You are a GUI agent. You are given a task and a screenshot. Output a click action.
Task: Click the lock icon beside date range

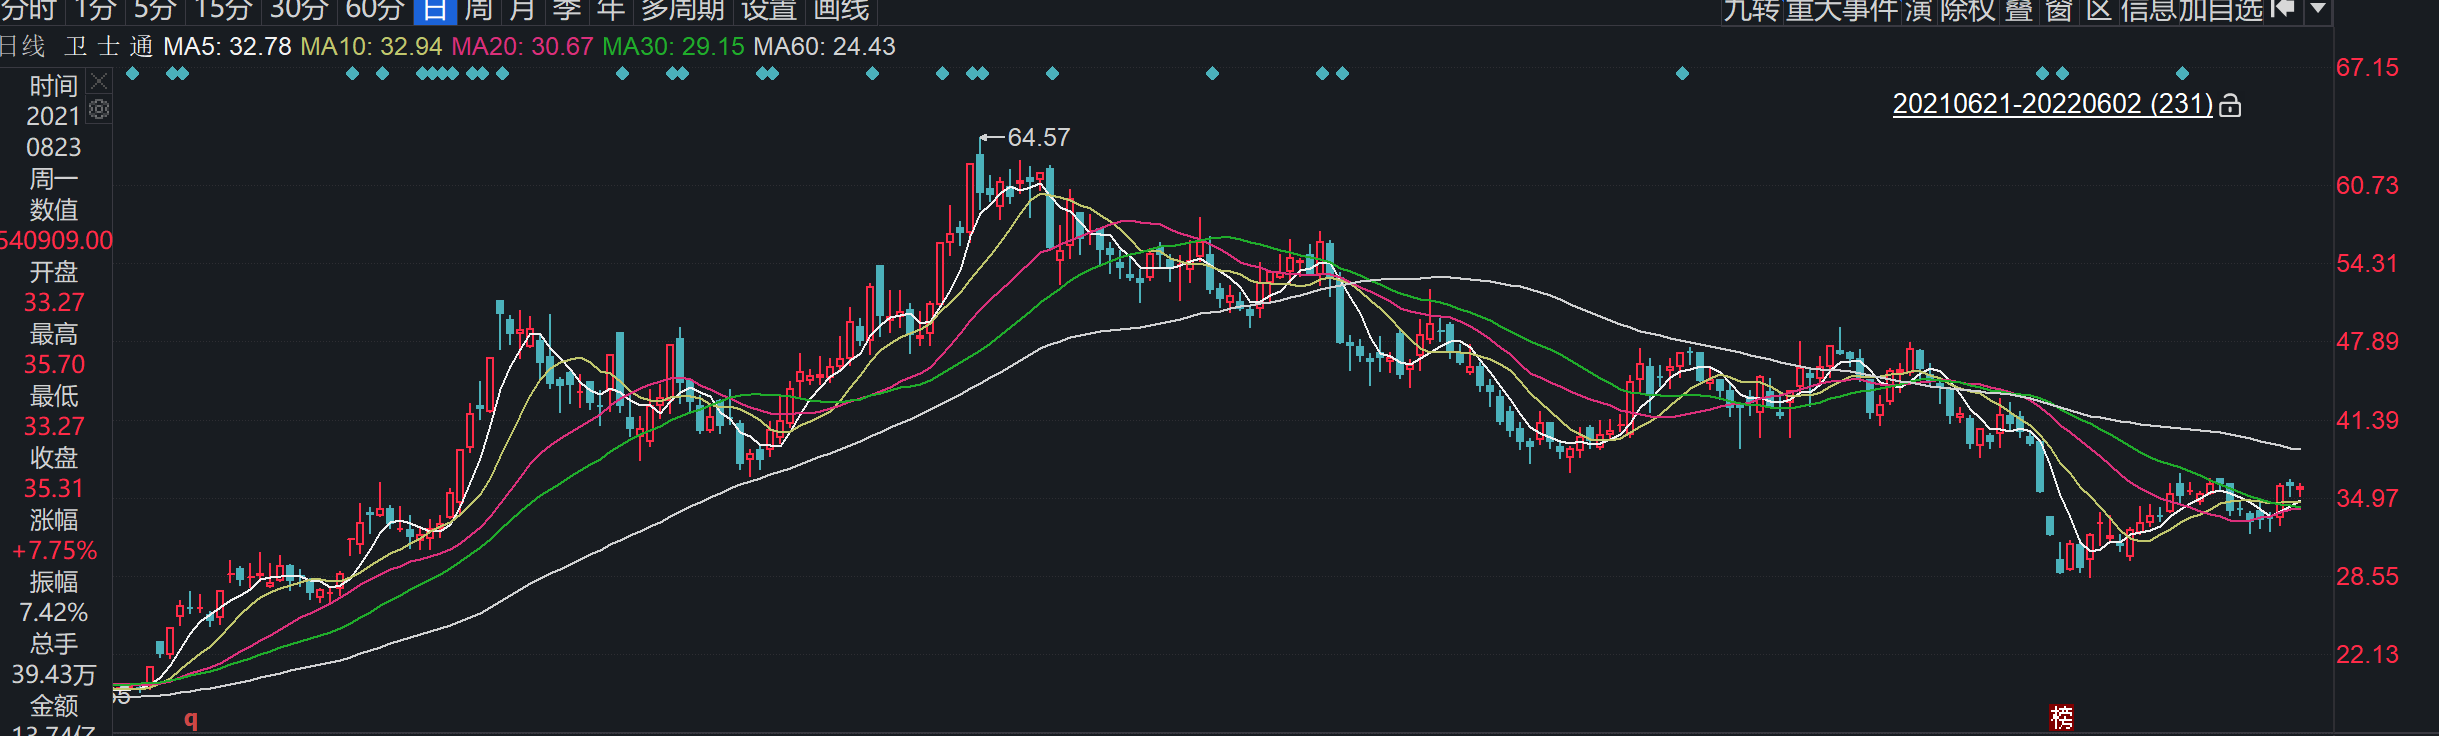(x=2230, y=105)
